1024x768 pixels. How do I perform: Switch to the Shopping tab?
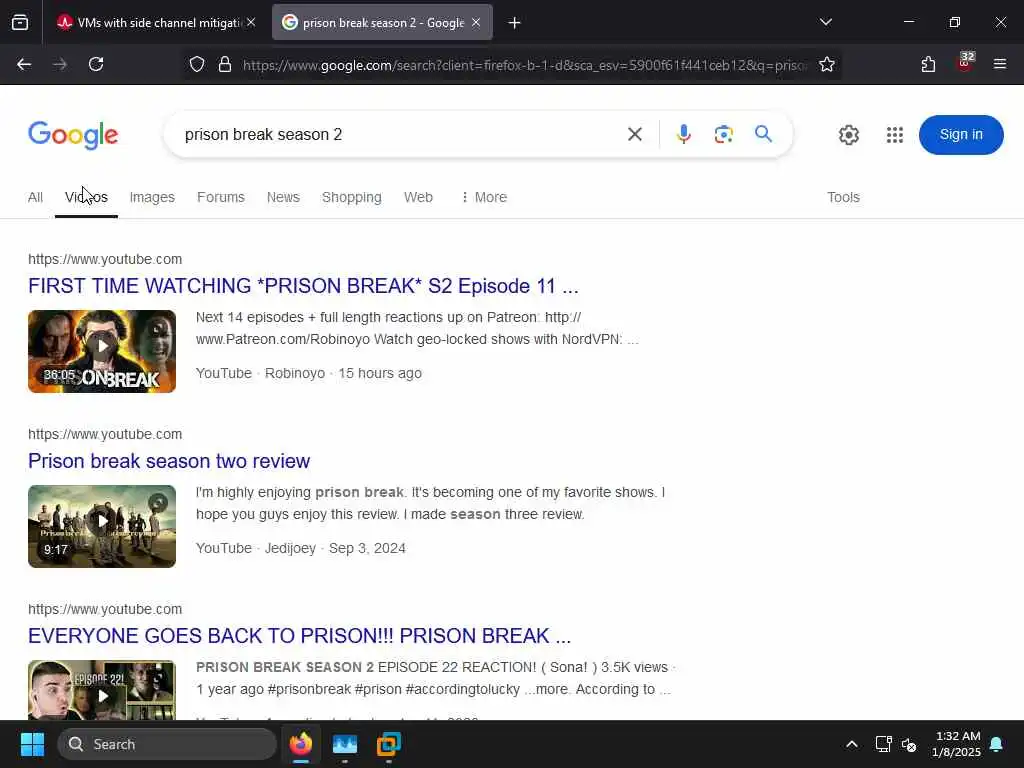[351, 197]
